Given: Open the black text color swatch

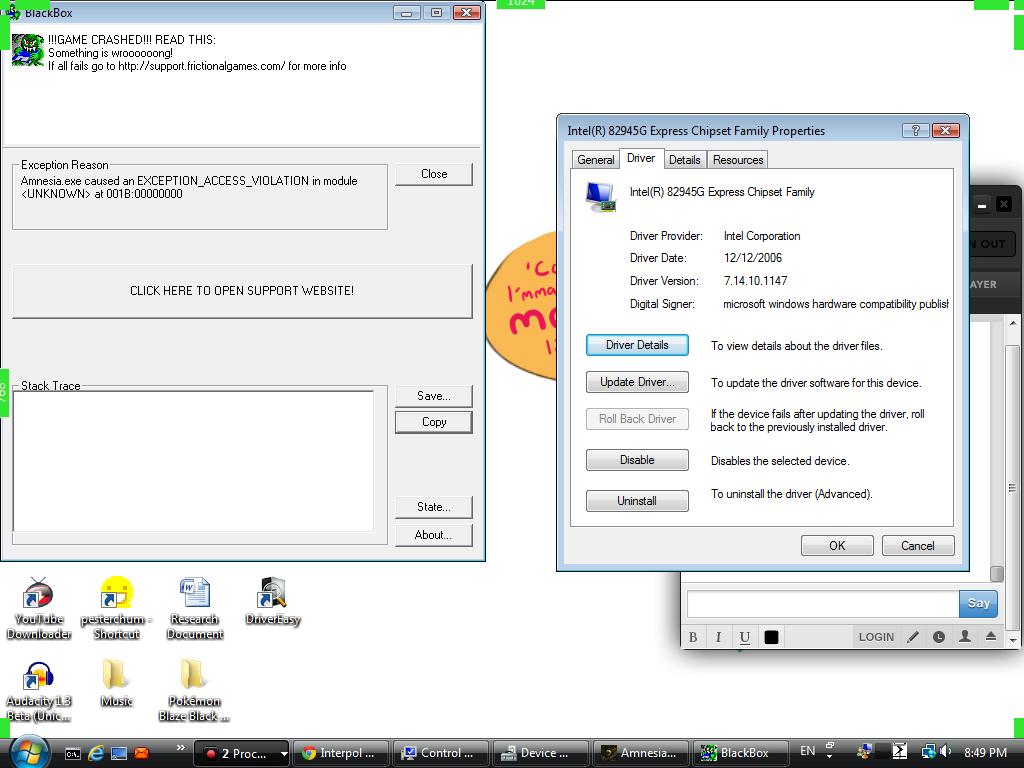Looking at the screenshot, I should [771, 637].
